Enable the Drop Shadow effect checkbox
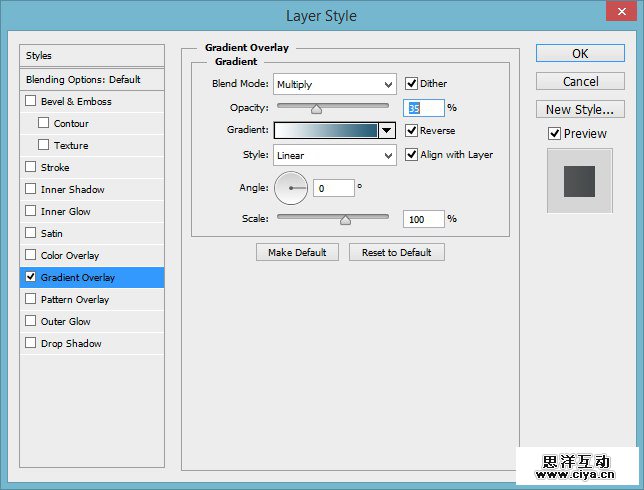Image resolution: width=644 pixels, height=490 pixels. [31, 344]
